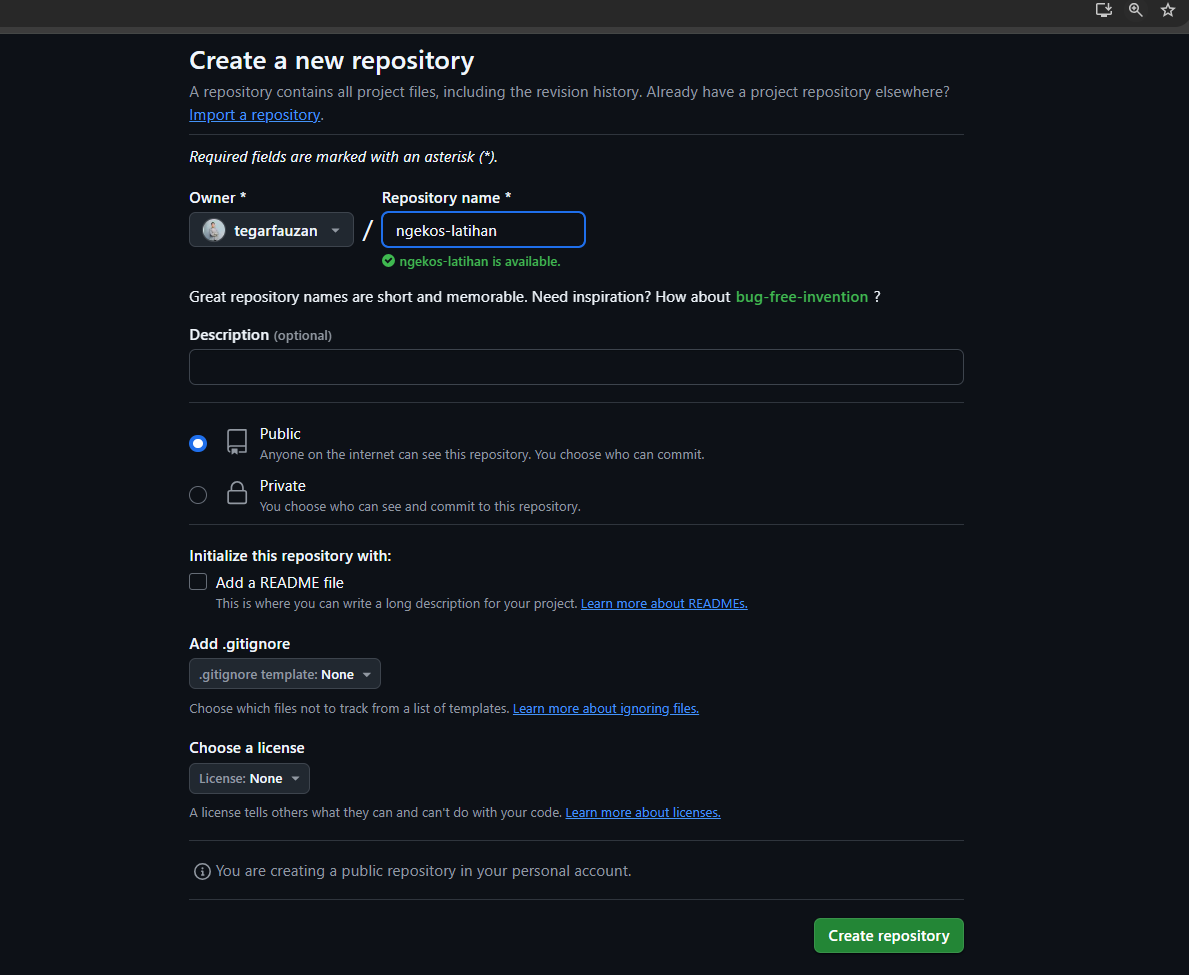1189x975 pixels.
Task: Click the Public repository book icon
Action: 237,442
